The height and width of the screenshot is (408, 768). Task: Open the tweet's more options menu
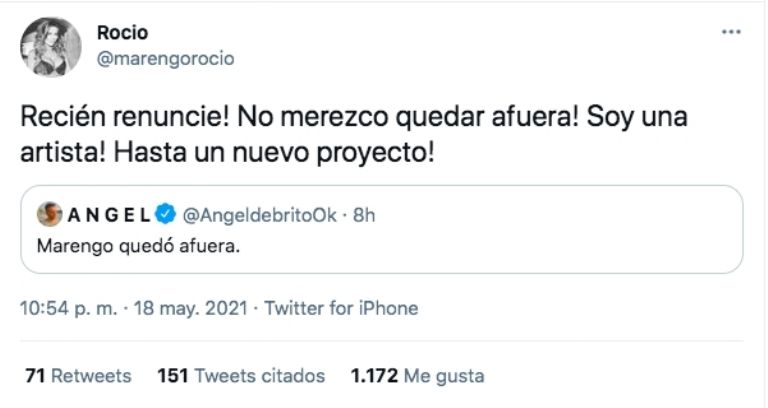[731, 32]
